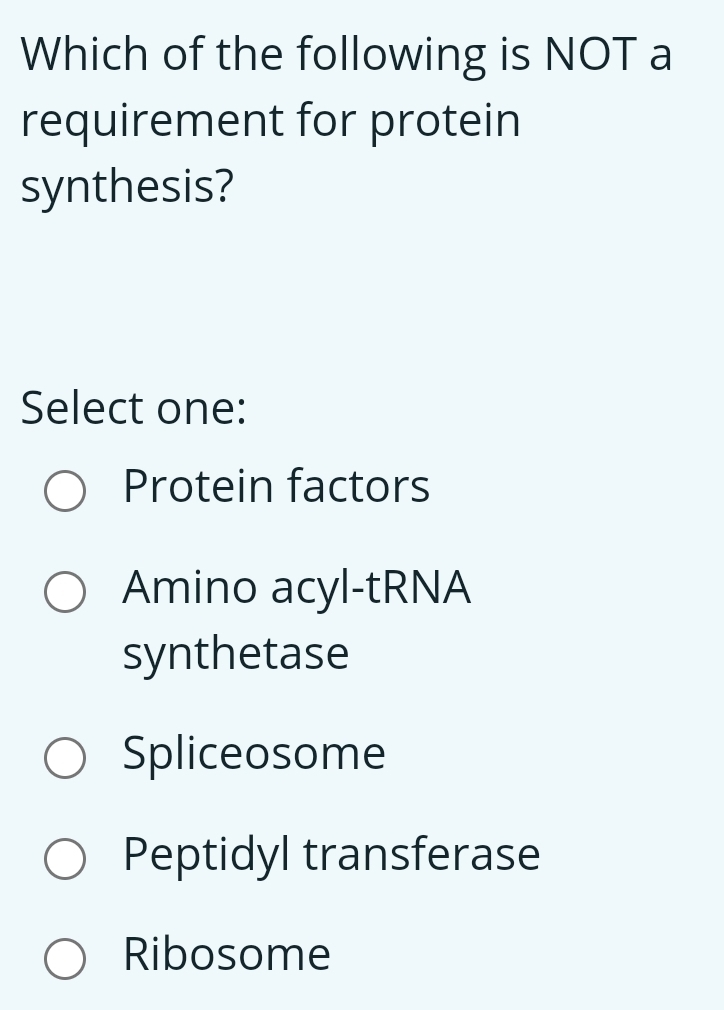Click the "Protein factors" answer label
Viewport: 724px width, 1010px height.
point(276,487)
